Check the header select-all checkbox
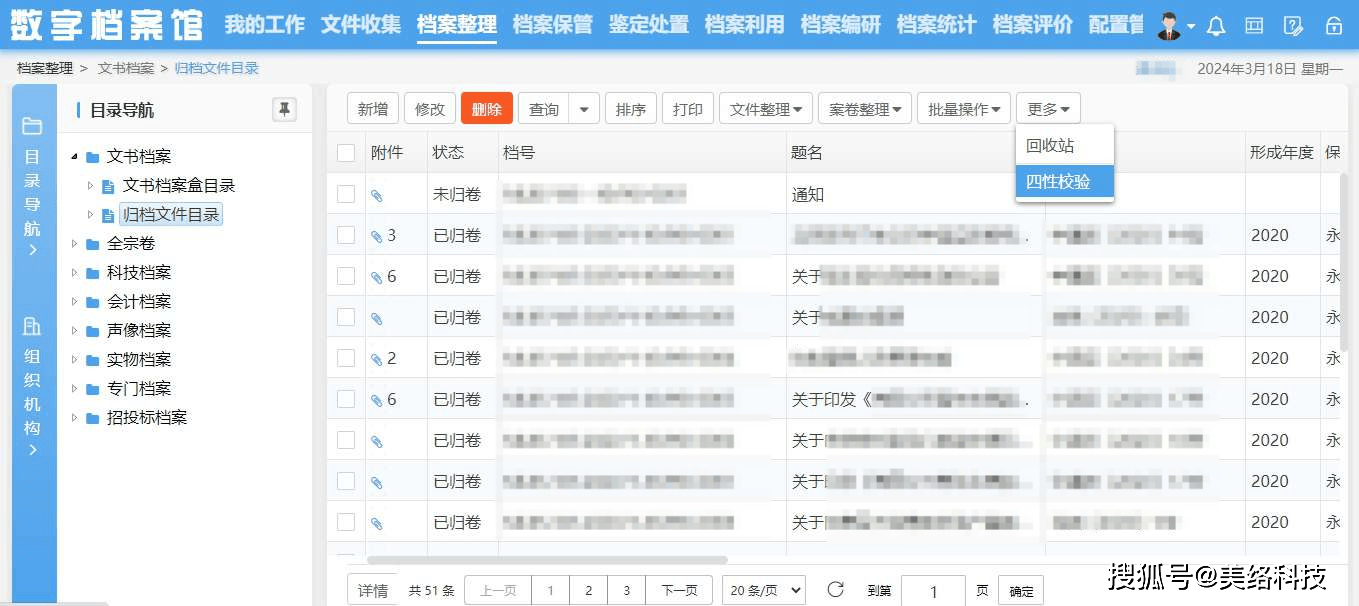Screen dimensions: 1359x606 pyautogui.click(x=345, y=152)
